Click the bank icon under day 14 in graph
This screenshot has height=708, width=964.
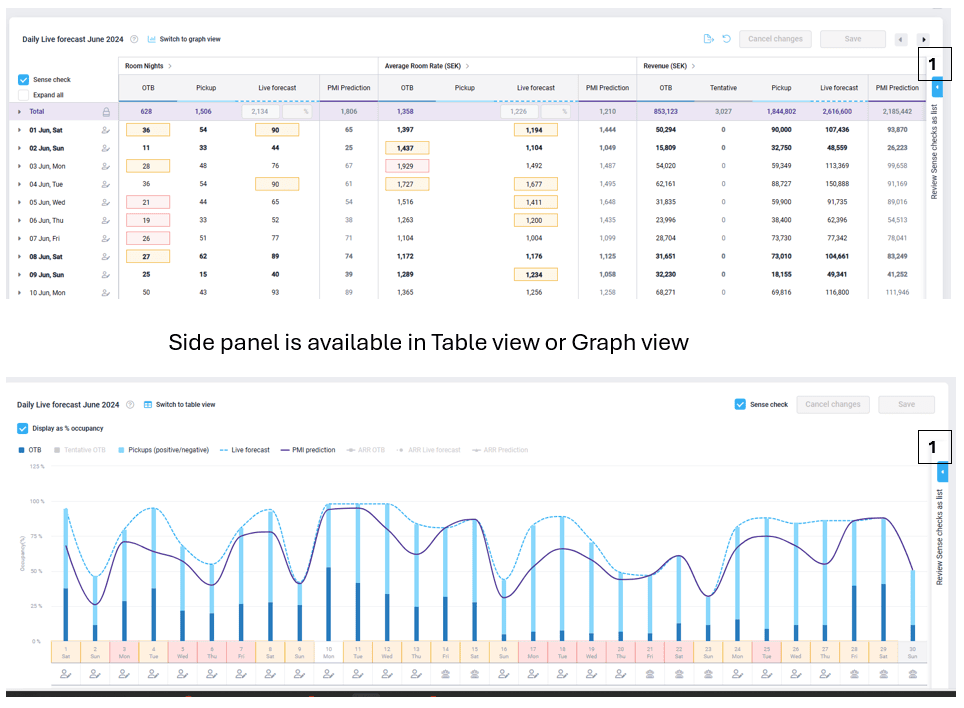444,674
